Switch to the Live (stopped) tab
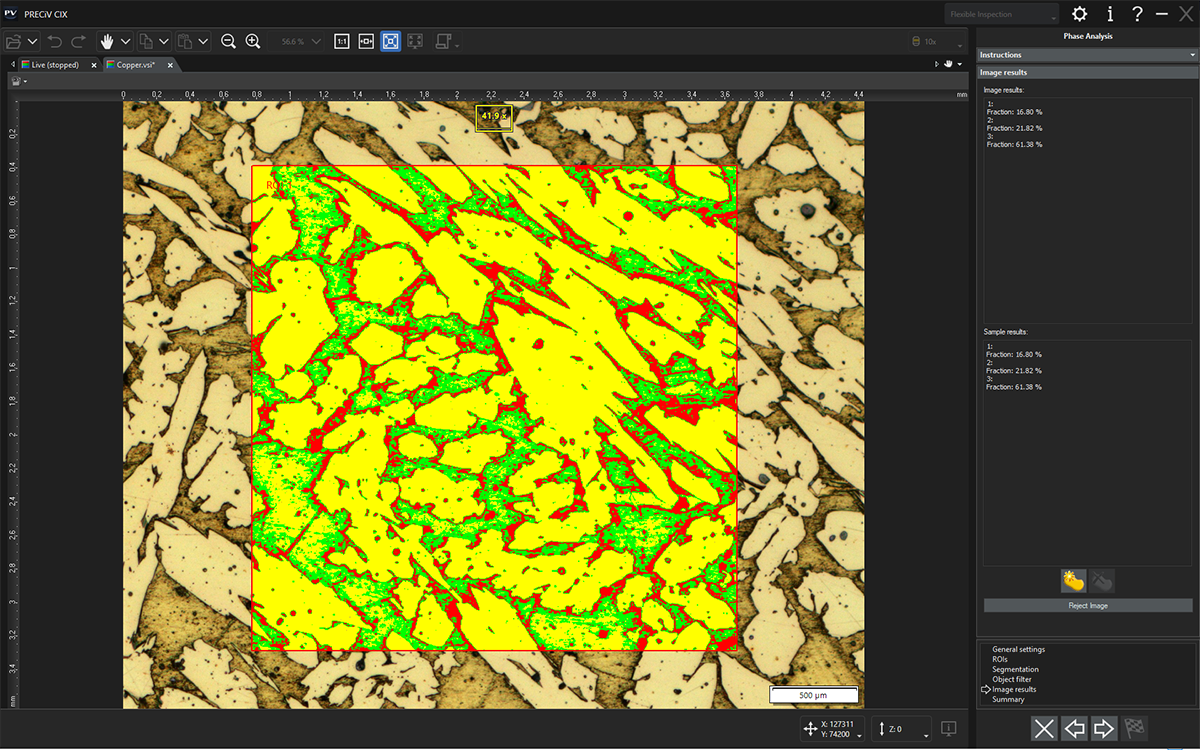This screenshot has width=1200, height=750. click(x=55, y=65)
